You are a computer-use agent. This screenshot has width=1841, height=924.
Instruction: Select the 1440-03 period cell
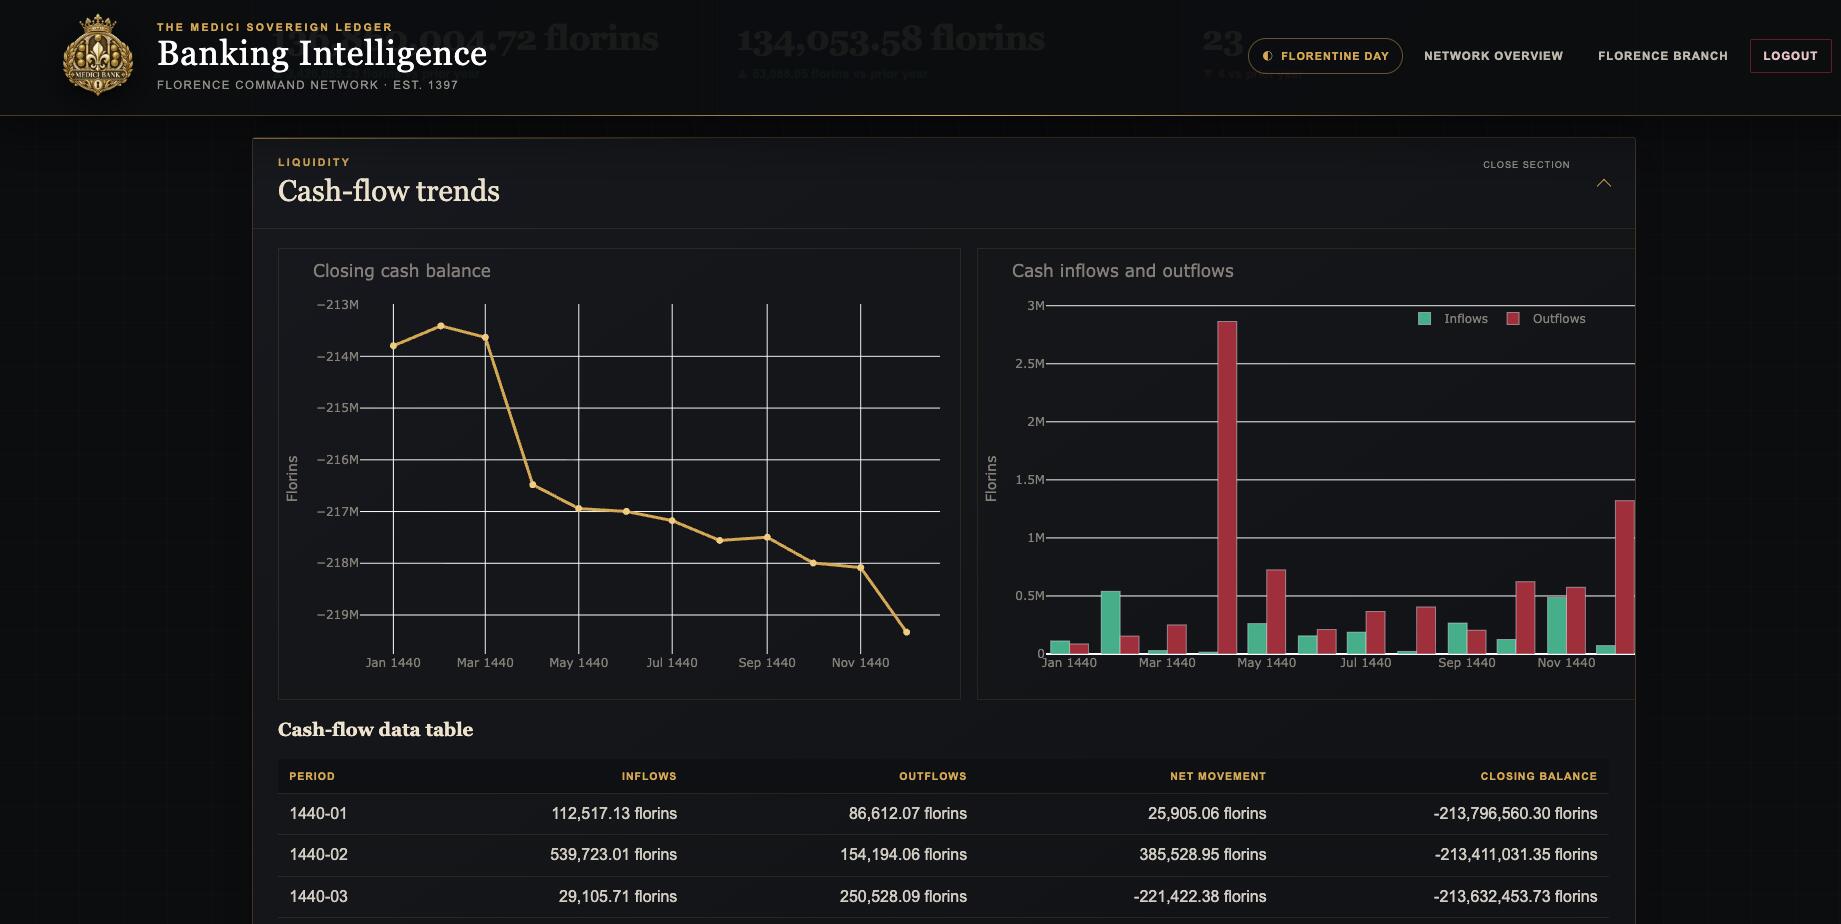[318, 897]
